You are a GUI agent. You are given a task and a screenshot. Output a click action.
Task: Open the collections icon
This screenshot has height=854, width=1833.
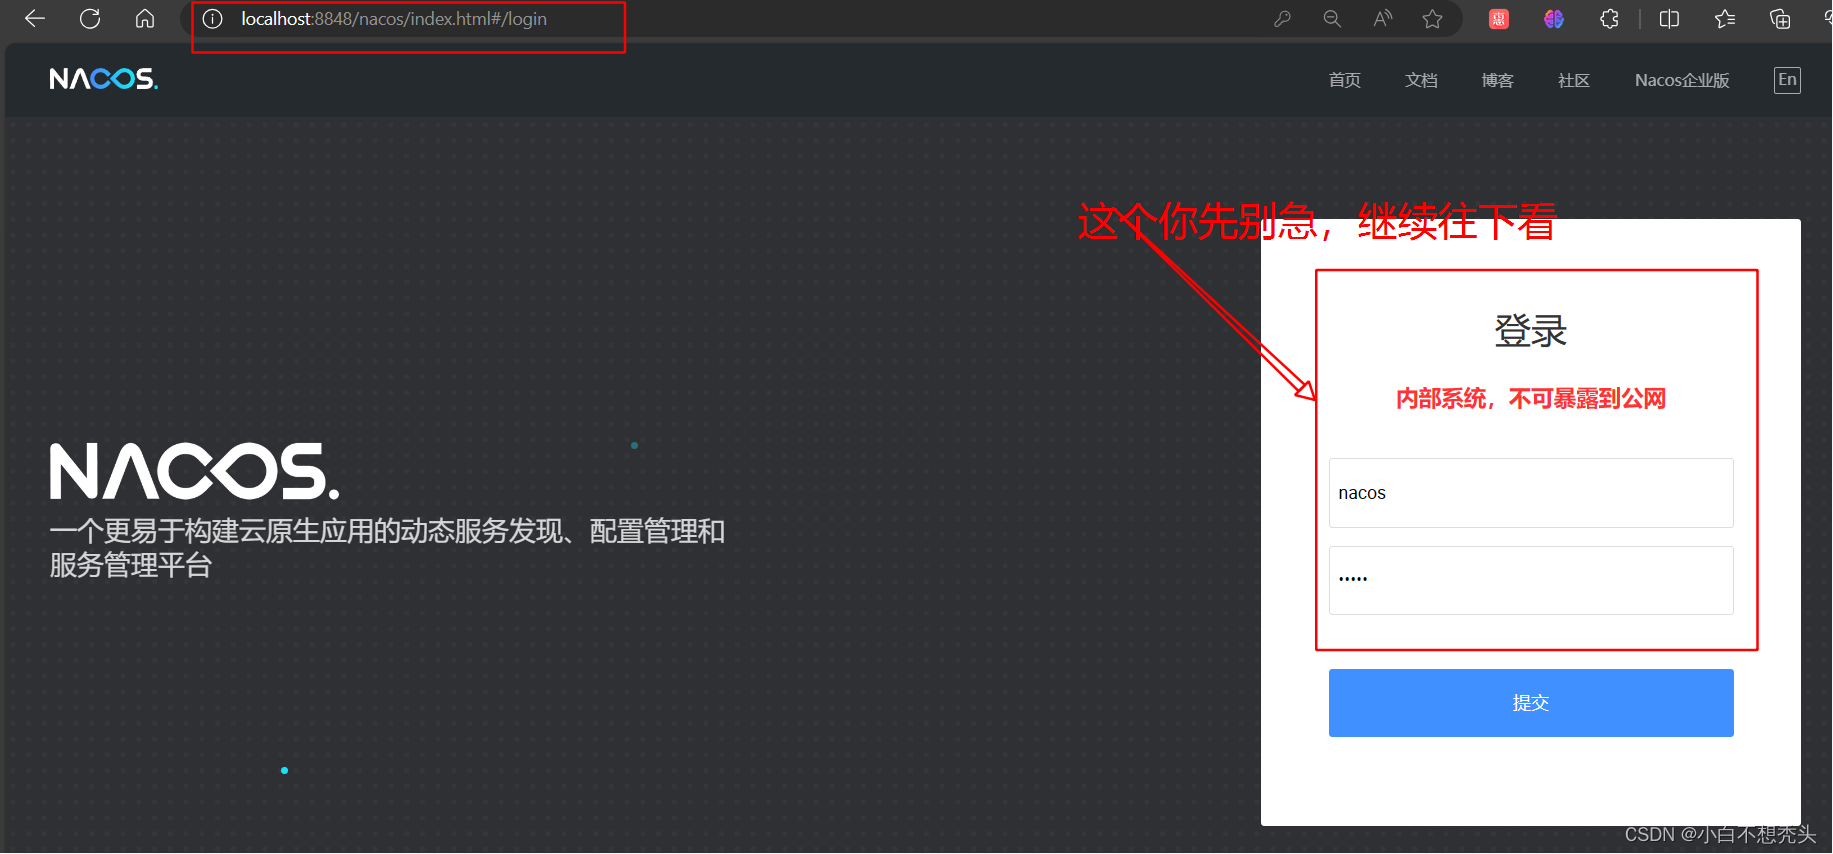1780,19
